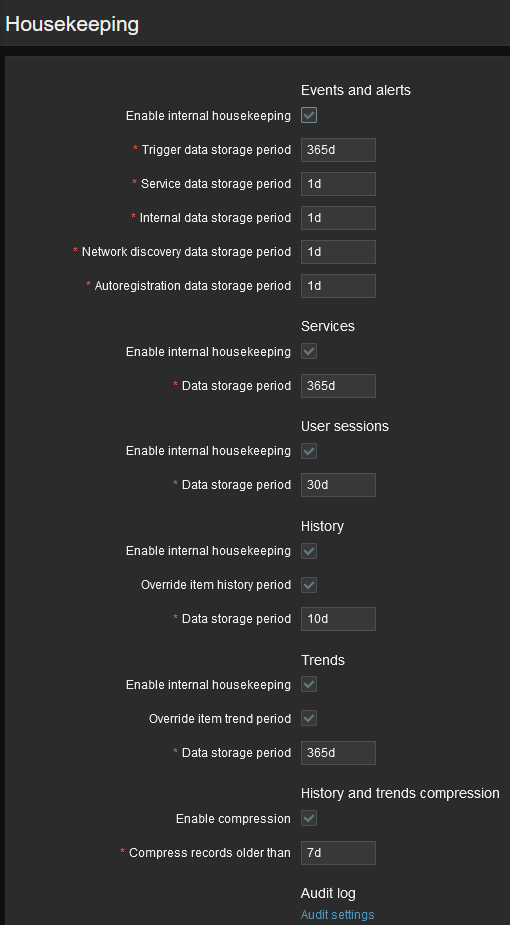The image size is (510, 925).
Task: Toggle the Enable compression checkbox
Action: pyautogui.click(x=309, y=819)
